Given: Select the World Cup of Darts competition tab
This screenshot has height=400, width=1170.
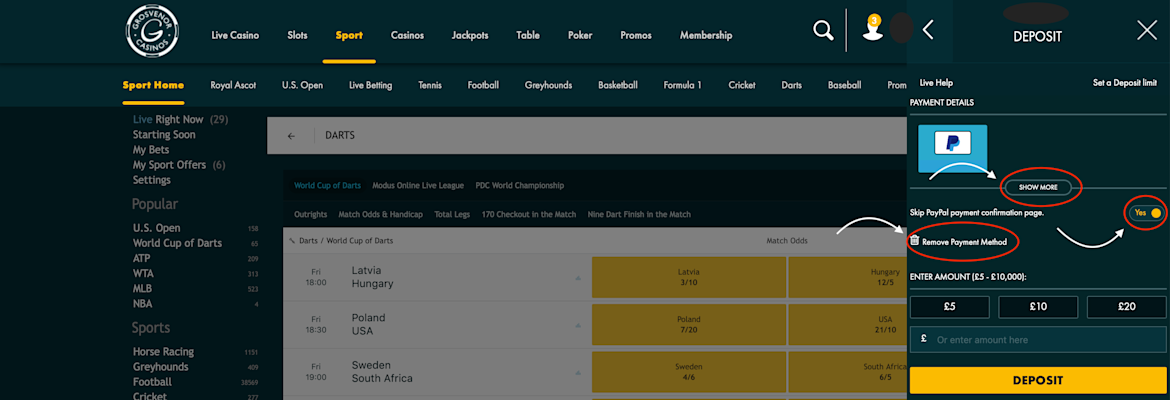Looking at the screenshot, I should pos(329,185).
